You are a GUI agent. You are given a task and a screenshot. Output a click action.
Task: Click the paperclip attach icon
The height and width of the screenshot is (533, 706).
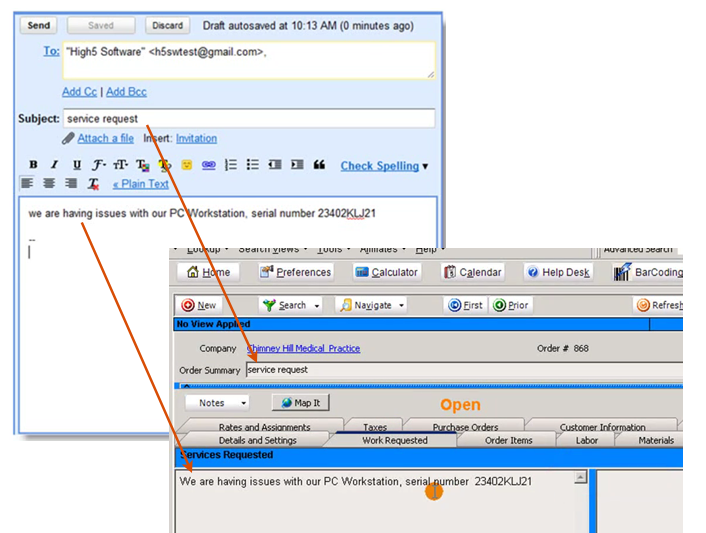(x=68, y=138)
